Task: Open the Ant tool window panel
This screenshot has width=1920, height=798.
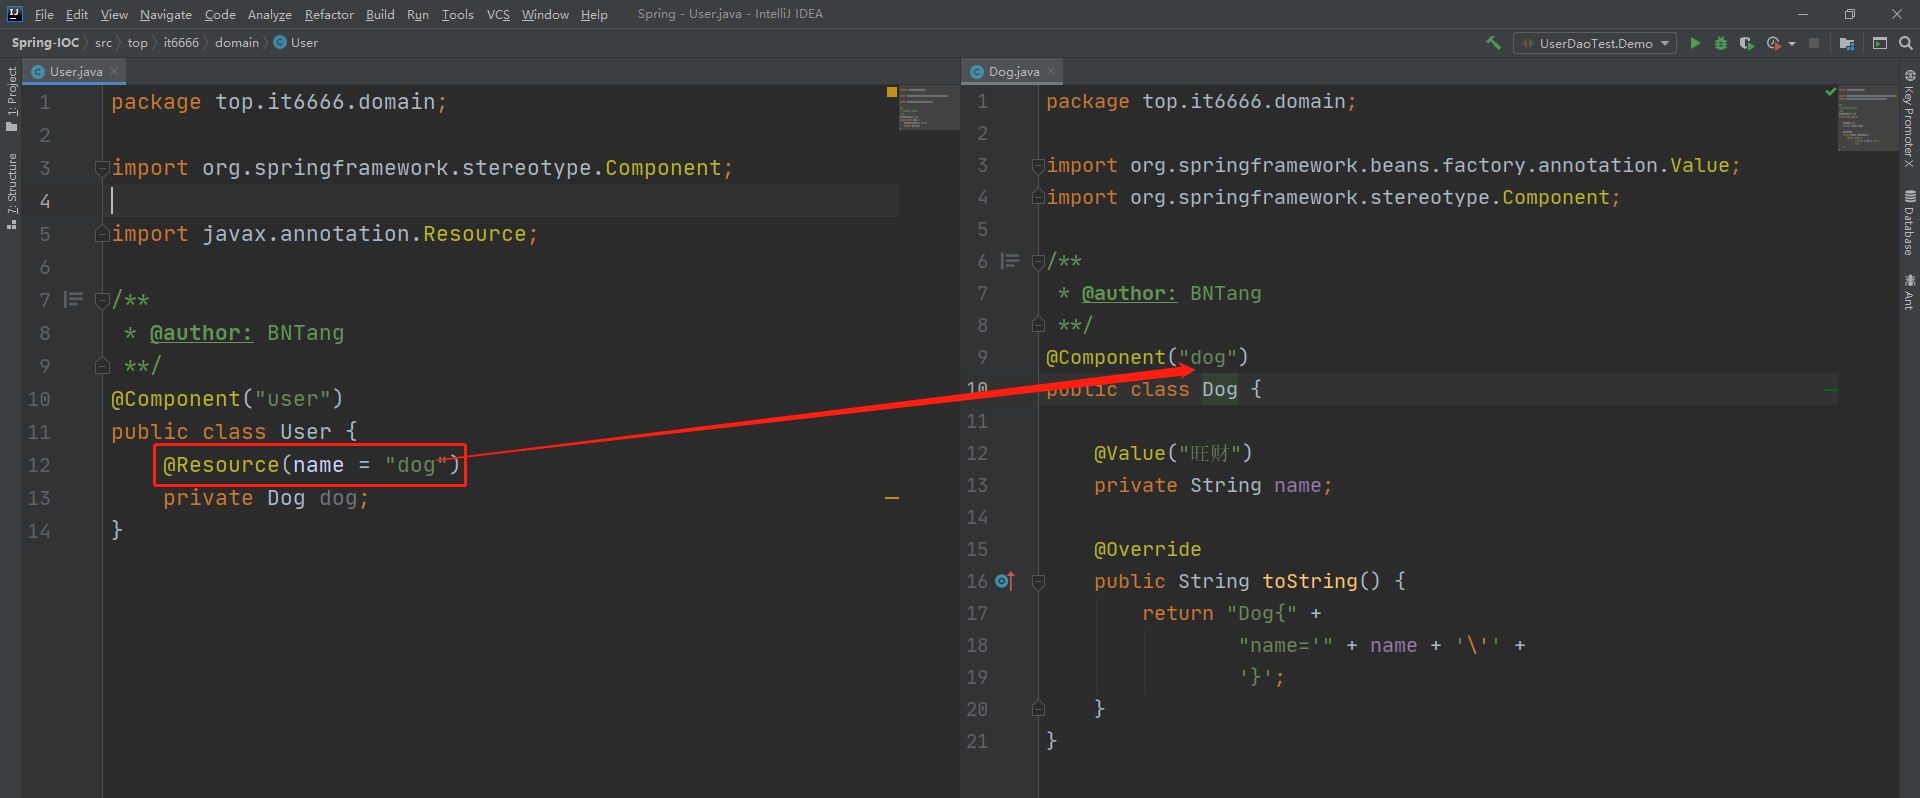Action: tap(1909, 291)
